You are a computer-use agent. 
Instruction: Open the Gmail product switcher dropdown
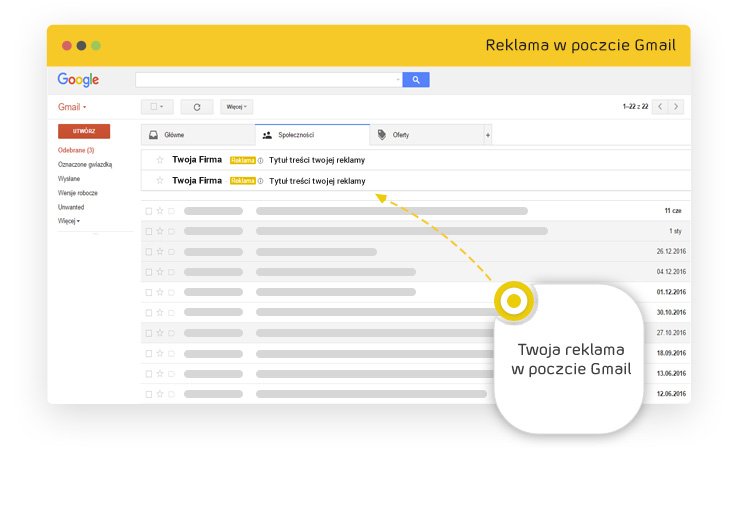point(72,107)
